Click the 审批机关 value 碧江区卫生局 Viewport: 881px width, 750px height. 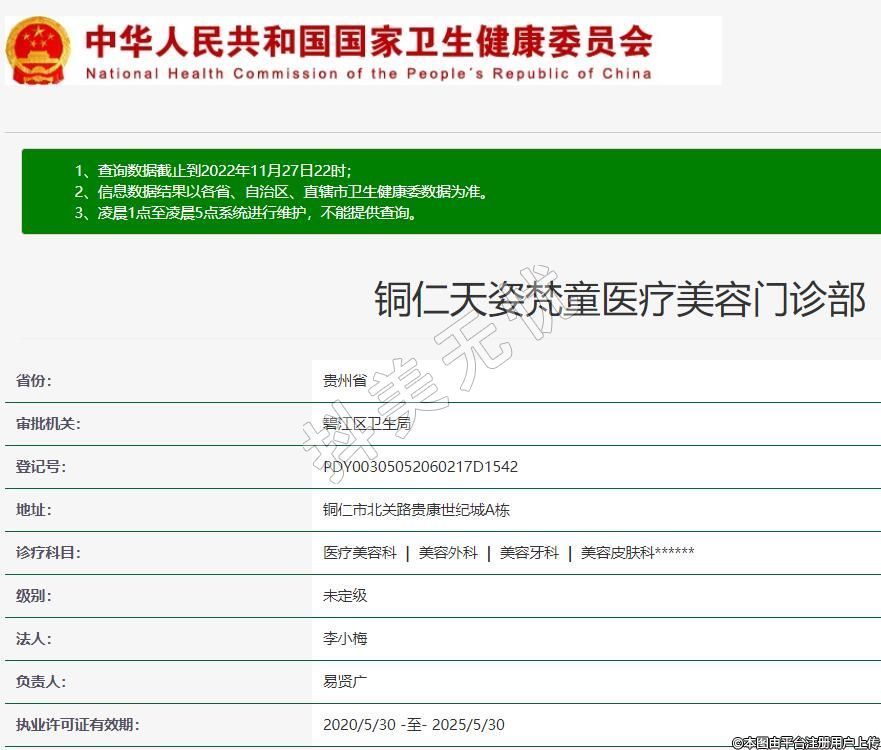click(x=366, y=424)
